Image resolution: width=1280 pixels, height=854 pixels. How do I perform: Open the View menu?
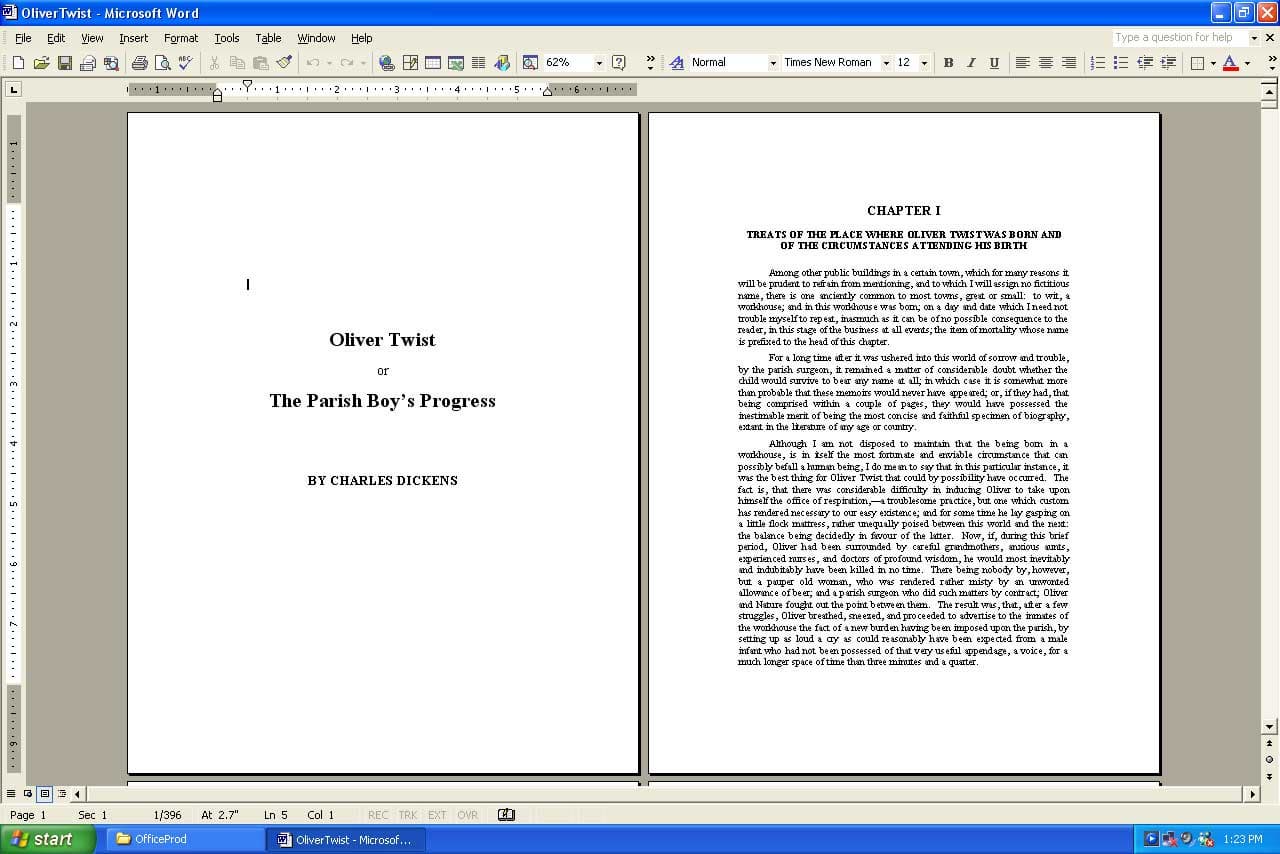[x=92, y=38]
